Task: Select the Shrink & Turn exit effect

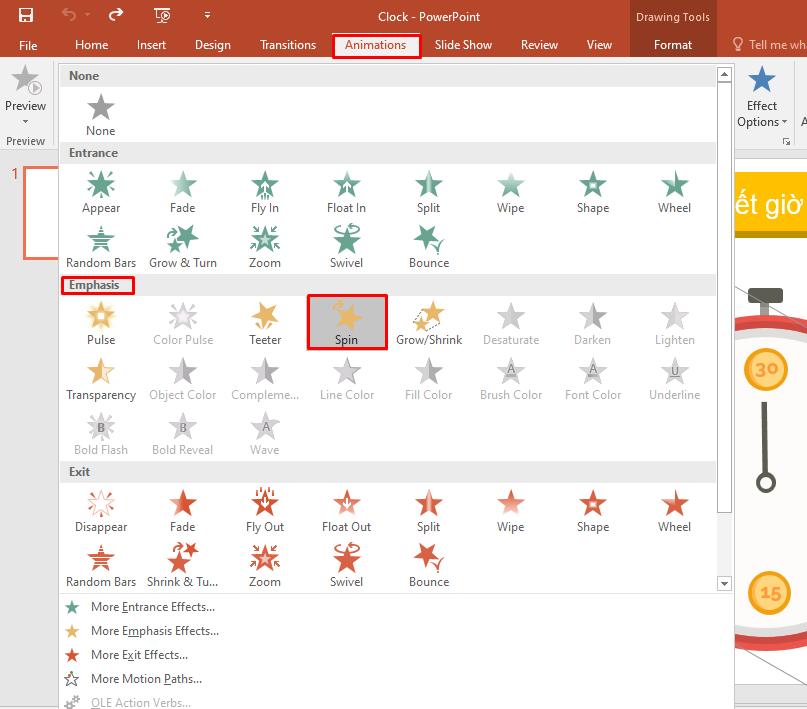Action: [183, 566]
